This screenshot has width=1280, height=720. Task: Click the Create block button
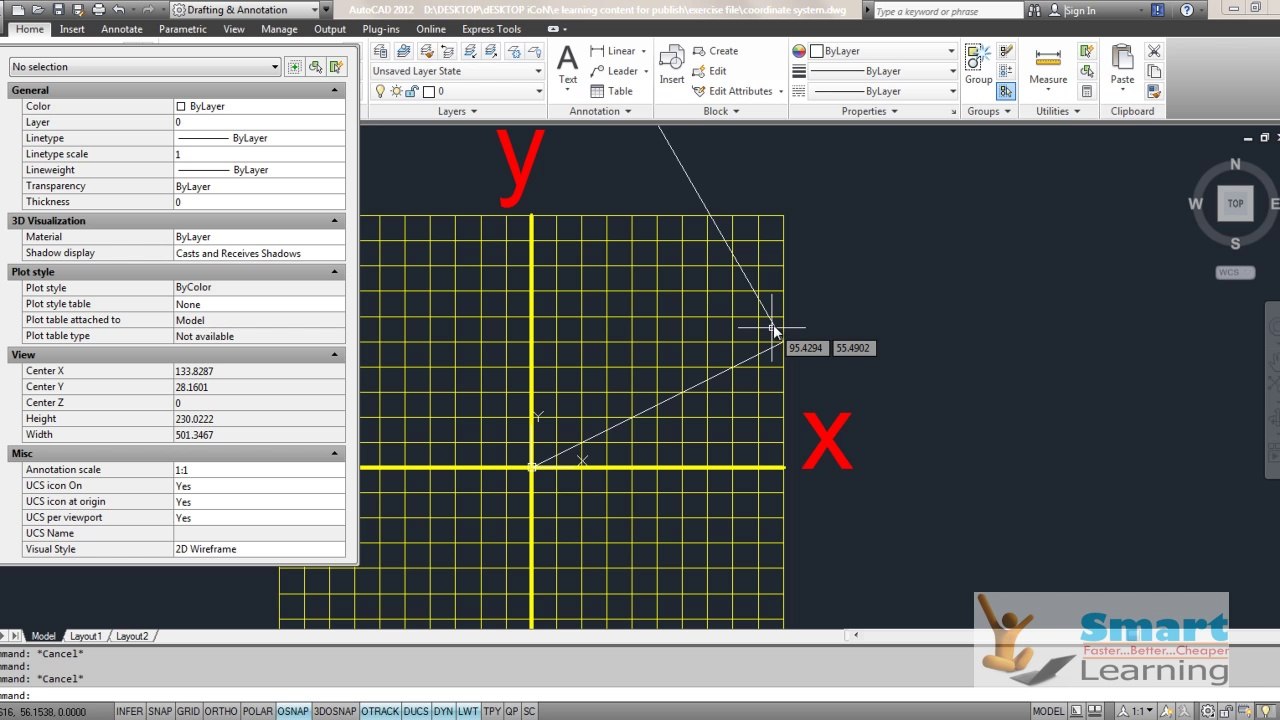pyautogui.click(x=716, y=51)
